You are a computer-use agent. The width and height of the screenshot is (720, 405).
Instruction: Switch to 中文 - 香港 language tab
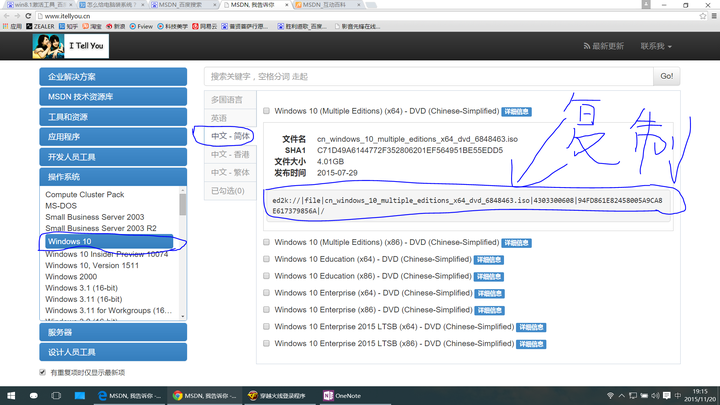point(230,154)
